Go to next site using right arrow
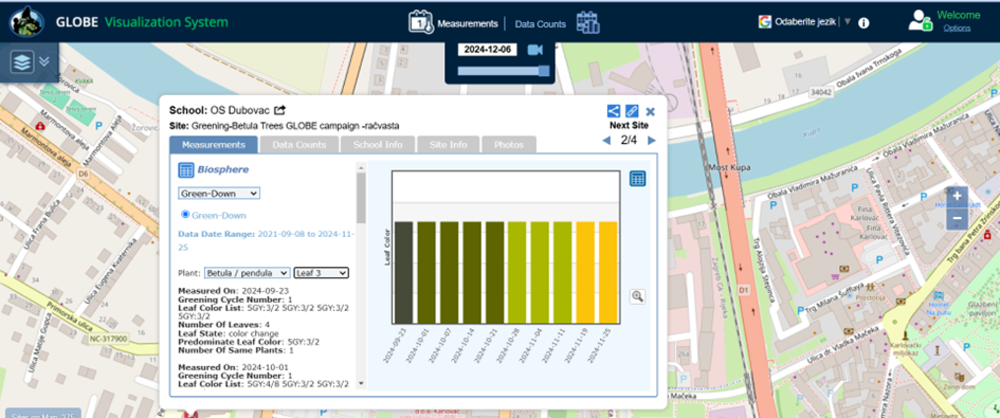The width and height of the screenshot is (1000, 418). click(x=651, y=141)
